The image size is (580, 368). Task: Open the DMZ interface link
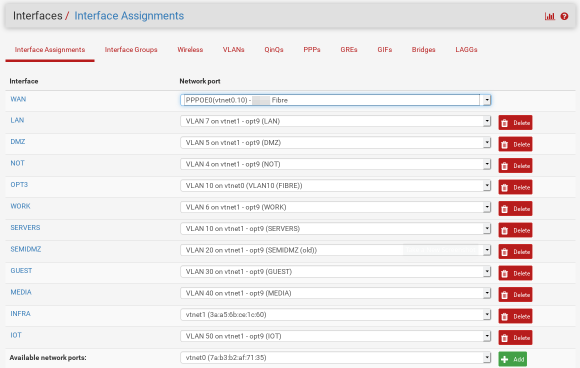(x=18, y=142)
